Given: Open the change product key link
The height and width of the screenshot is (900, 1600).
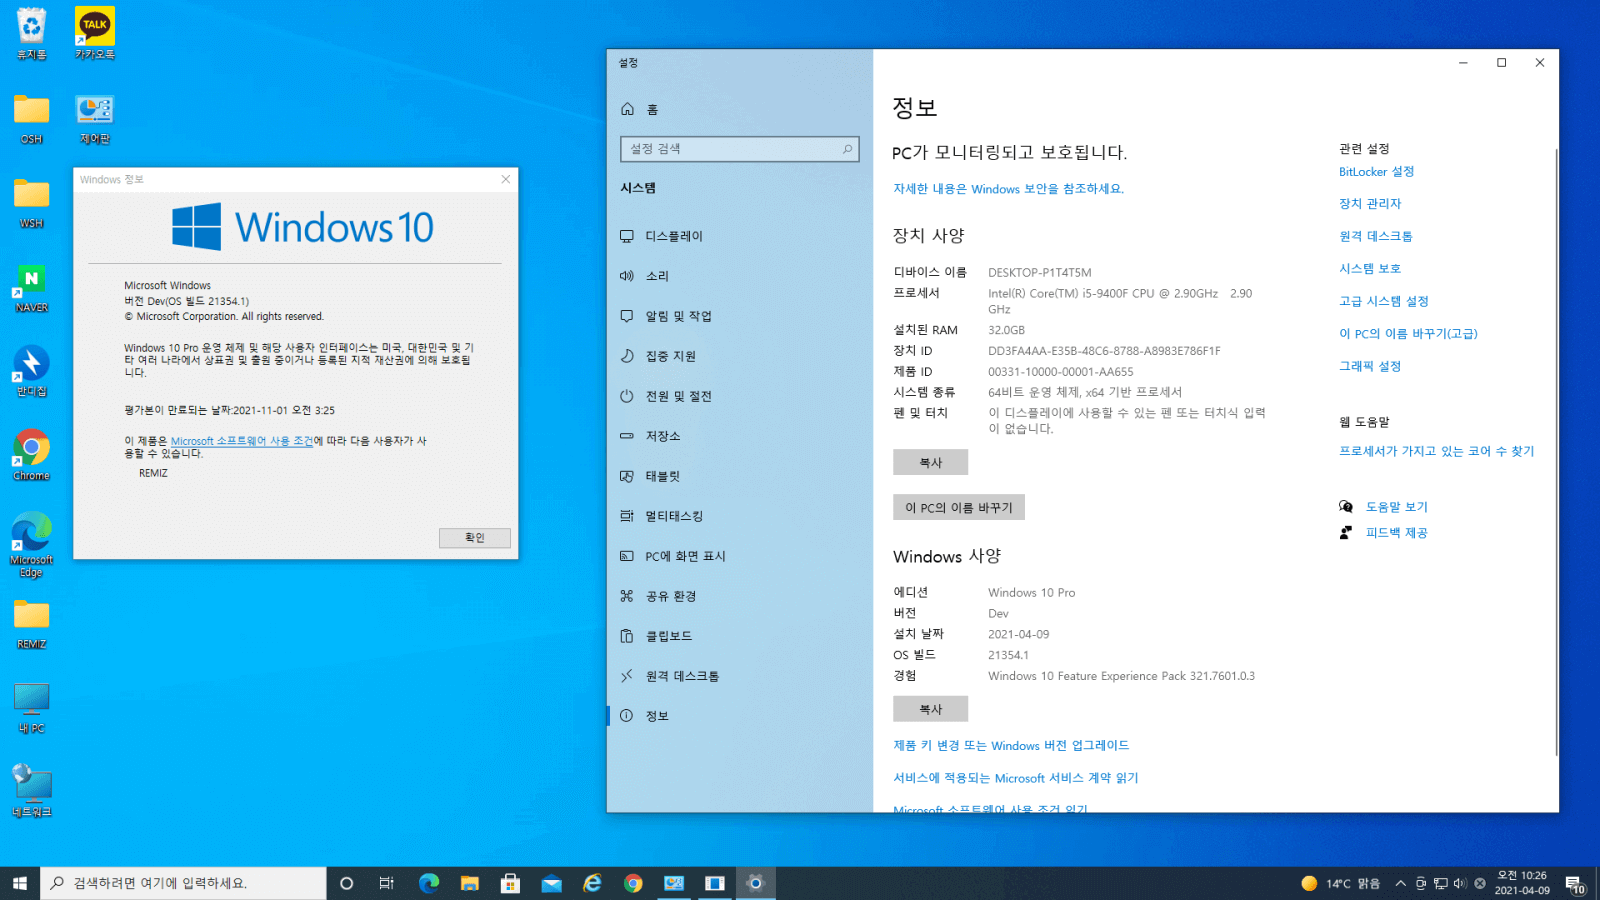Looking at the screenshot, I should coord(1011,746).
